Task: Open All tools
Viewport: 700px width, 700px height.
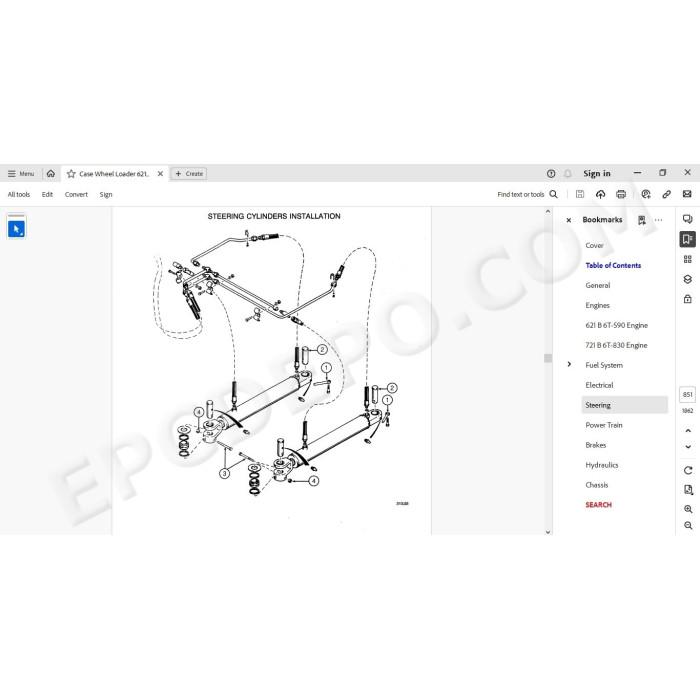Action: point(19,194)
